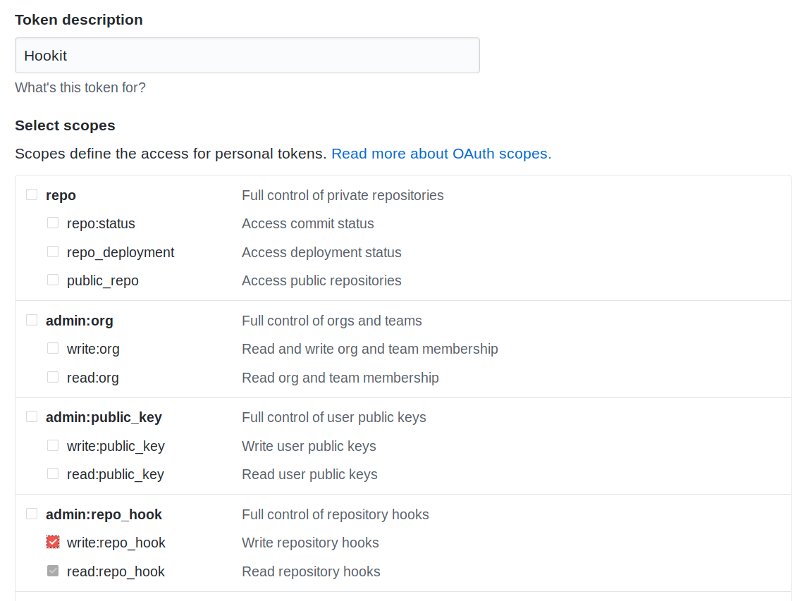Open Read more about OAuth scopes link
Screen dimensions: 800x601
click(x=441, y=154)
